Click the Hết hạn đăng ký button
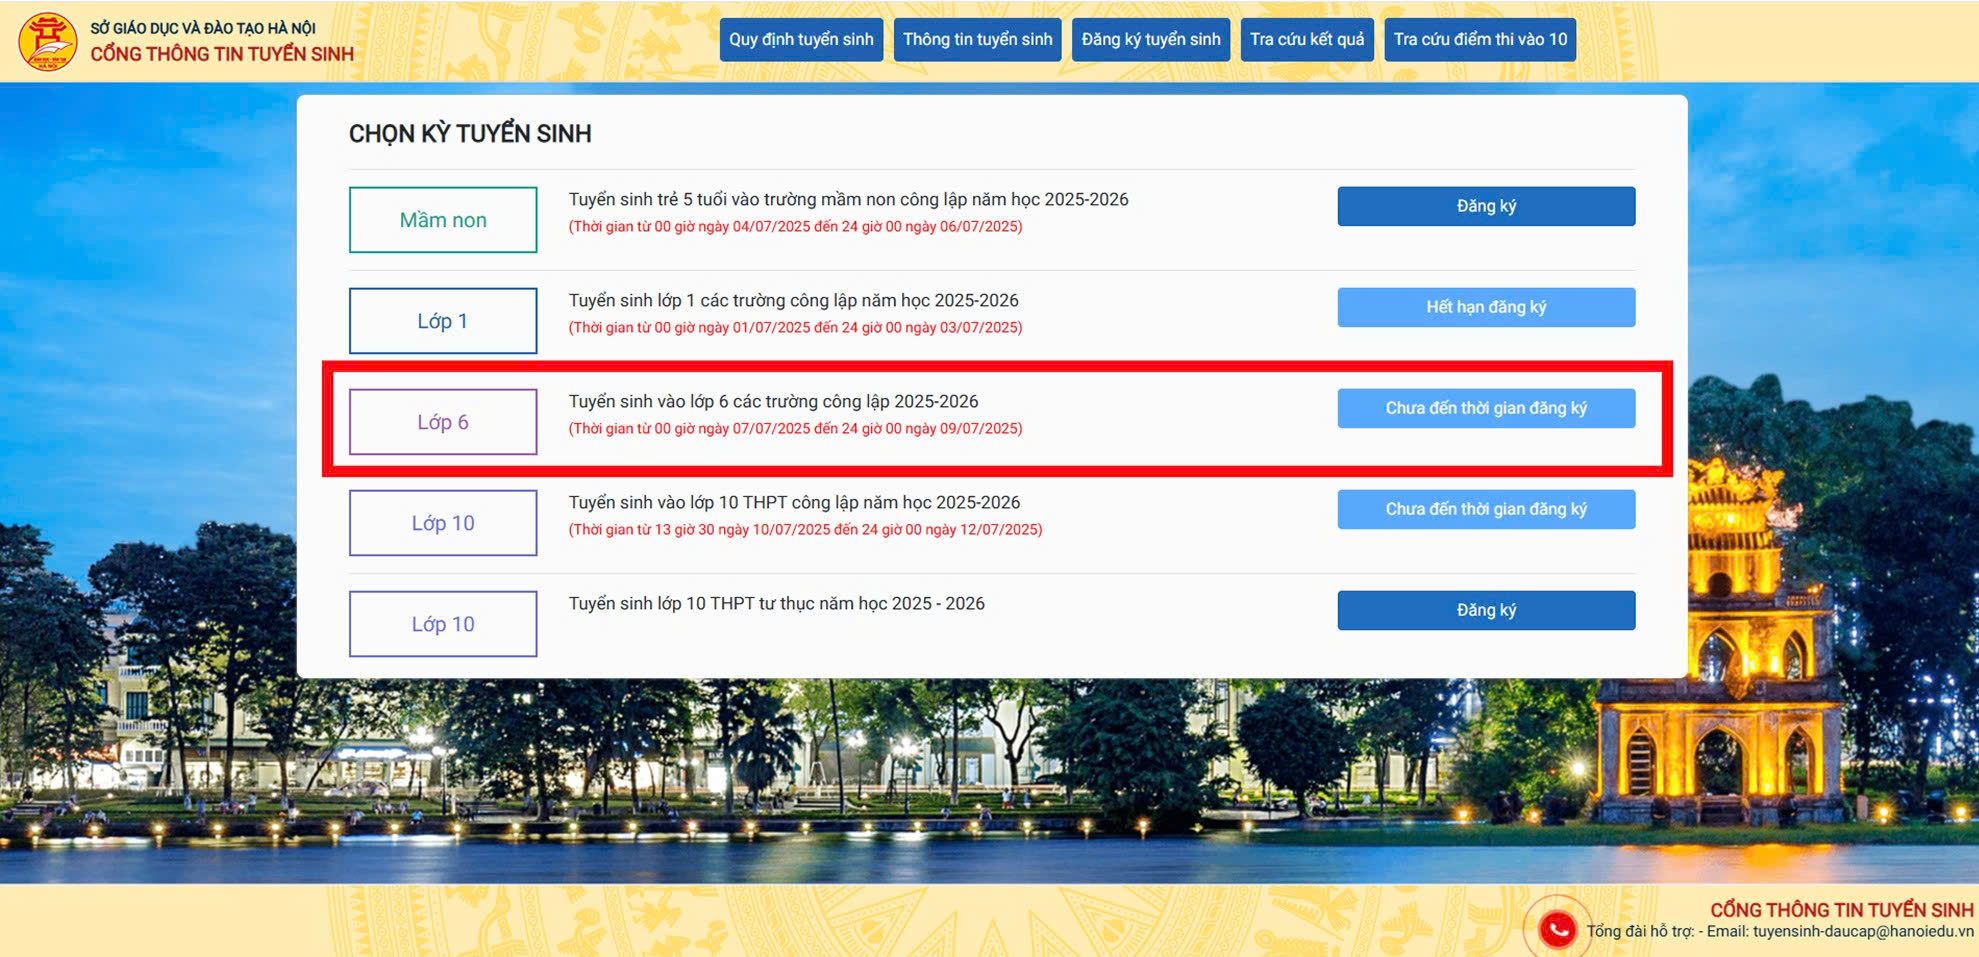Image resolution: width=1979 pixels, height=957 pixels. (x=1485, y=307)
